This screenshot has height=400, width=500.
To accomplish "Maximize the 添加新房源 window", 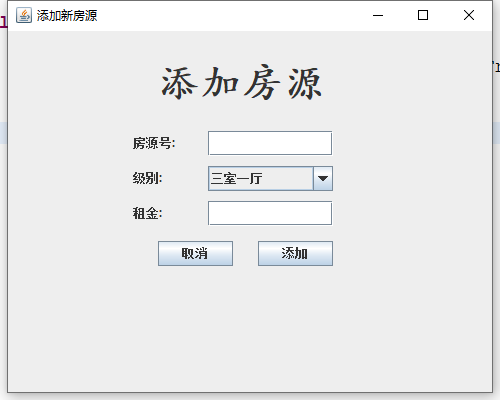I will 423,15.
